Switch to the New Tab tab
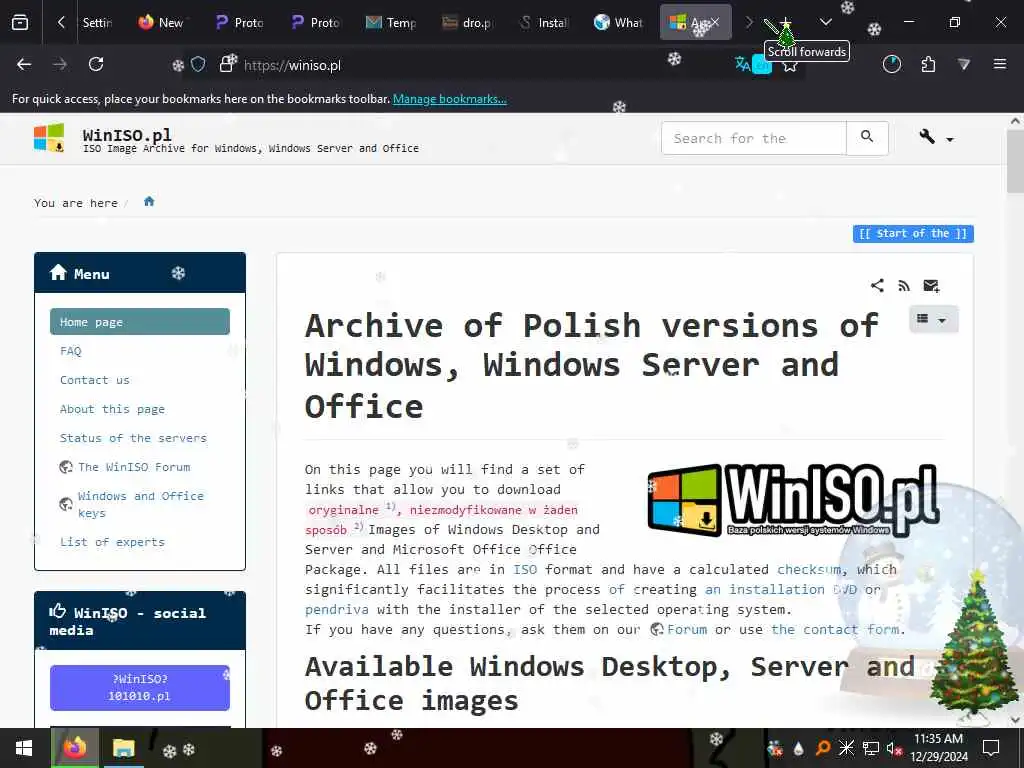 [160, 23]
